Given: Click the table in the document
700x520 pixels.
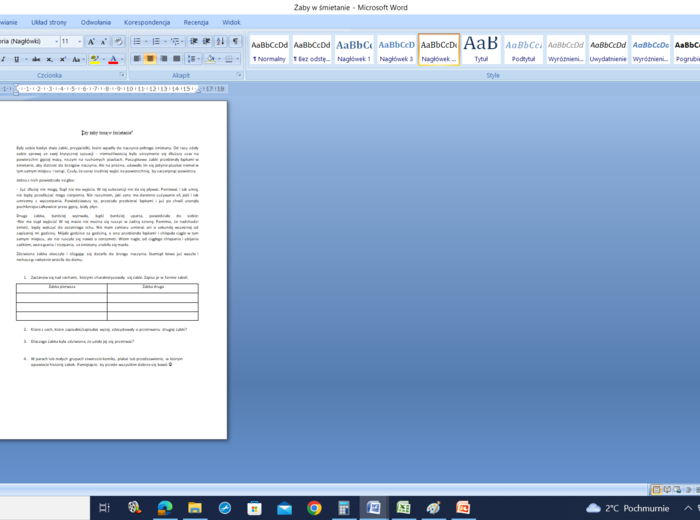Looking at the screenshot, I should pos(107,300).
